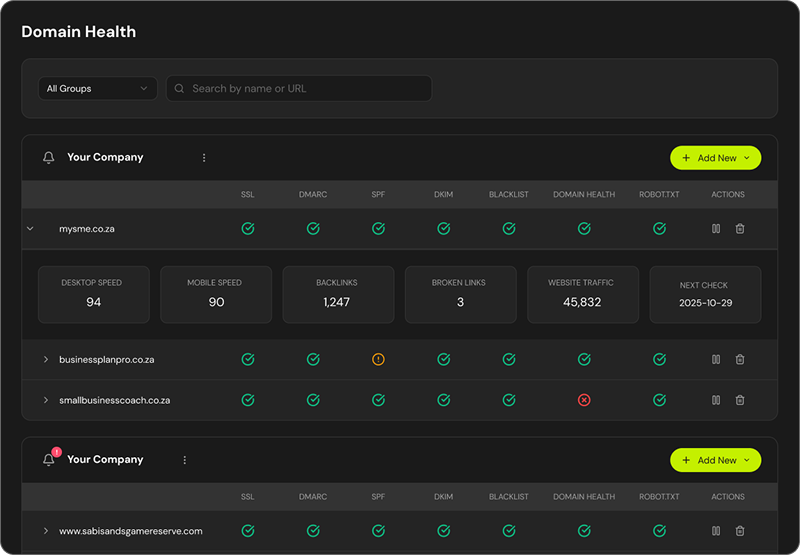The image size is (800, 555).
Task: Click the SSL column header in the first table
Action: click(247, 194)
